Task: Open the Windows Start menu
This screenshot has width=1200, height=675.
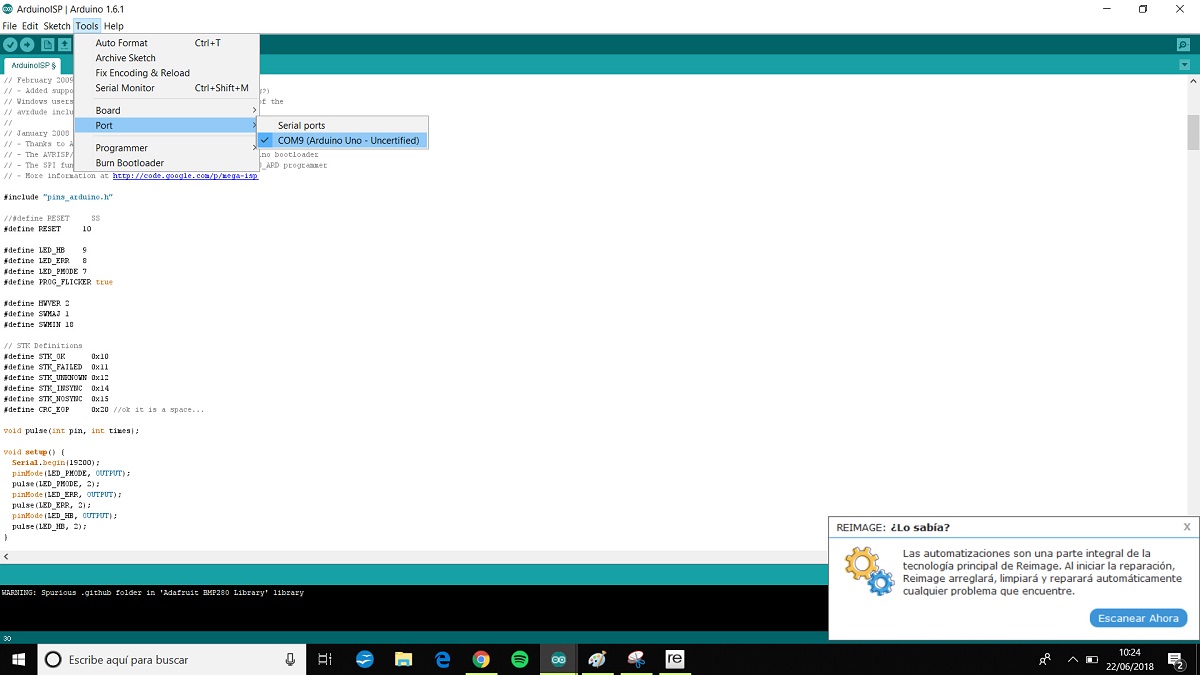Action: coord(18,659)
